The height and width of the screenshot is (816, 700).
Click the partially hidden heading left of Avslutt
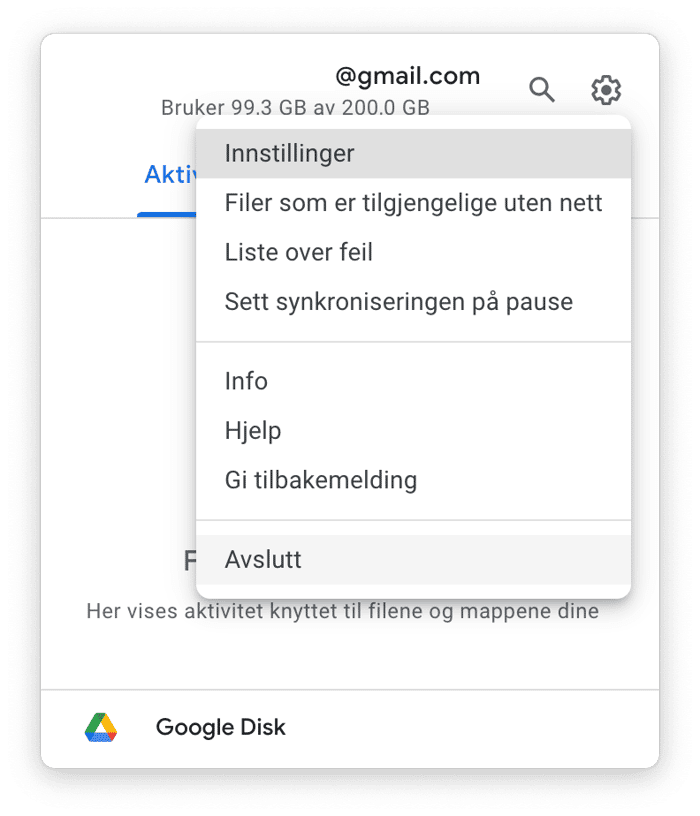[x=190, y=560]
